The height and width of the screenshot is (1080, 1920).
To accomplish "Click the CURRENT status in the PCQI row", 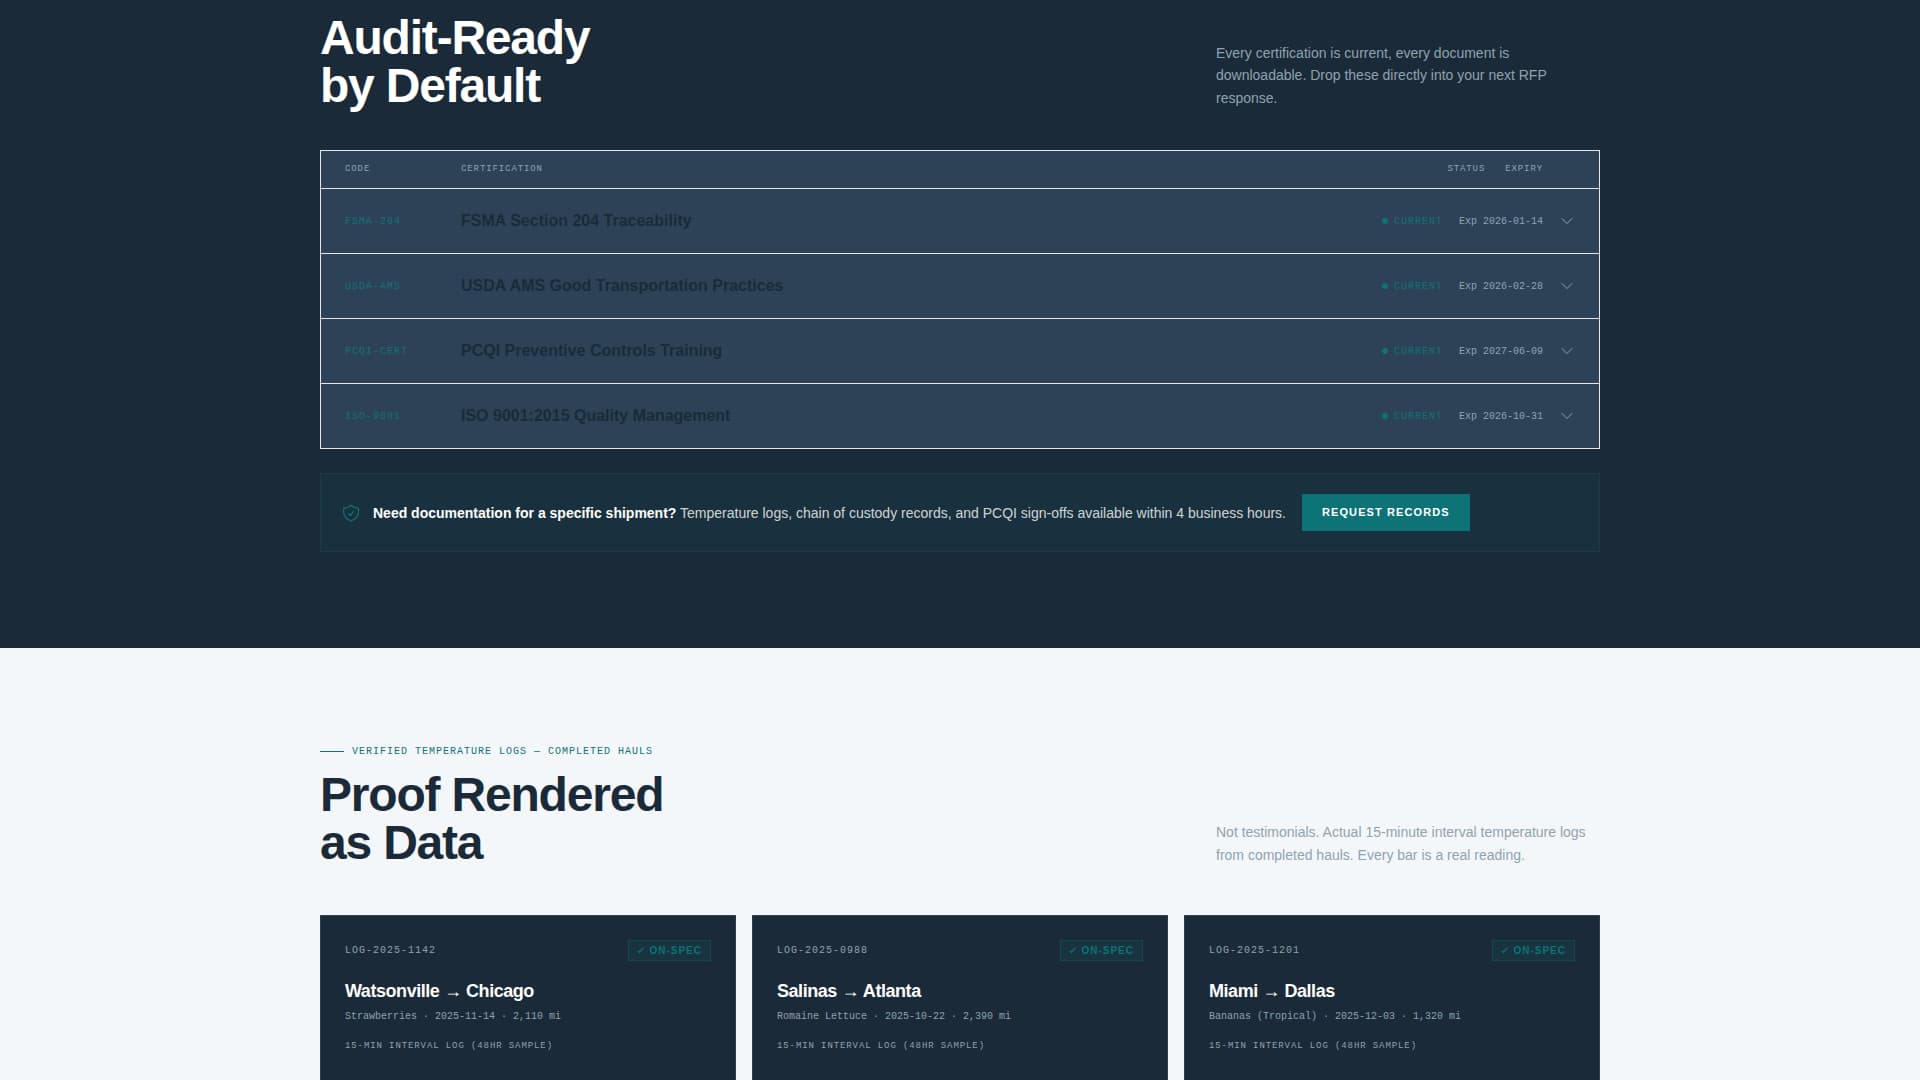I will point(1412,351).
